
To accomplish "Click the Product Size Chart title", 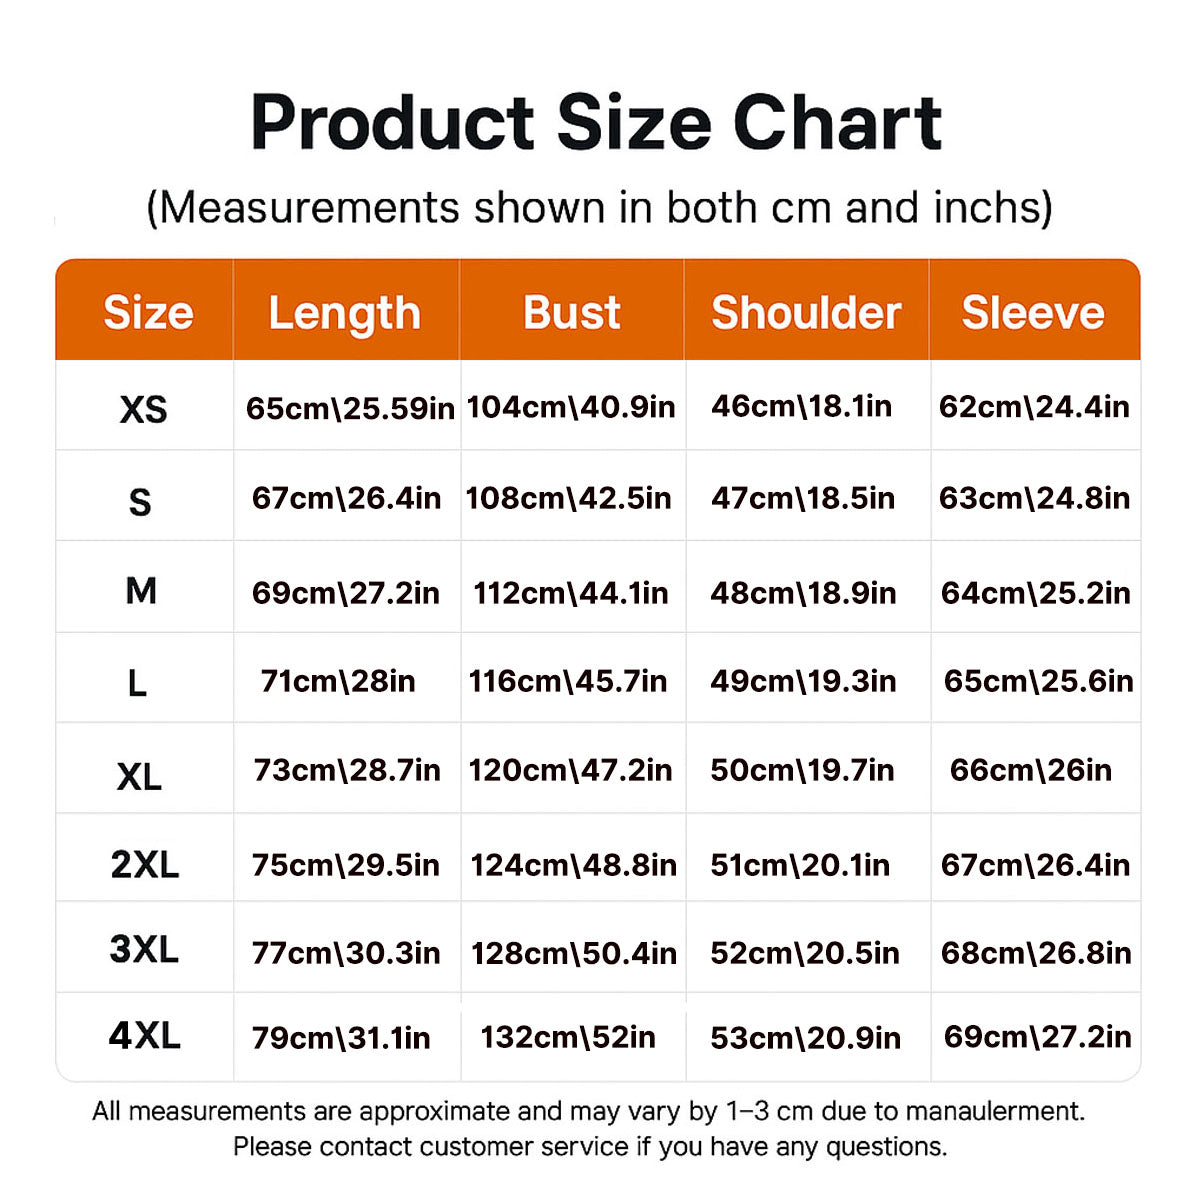I will point(596,123).
